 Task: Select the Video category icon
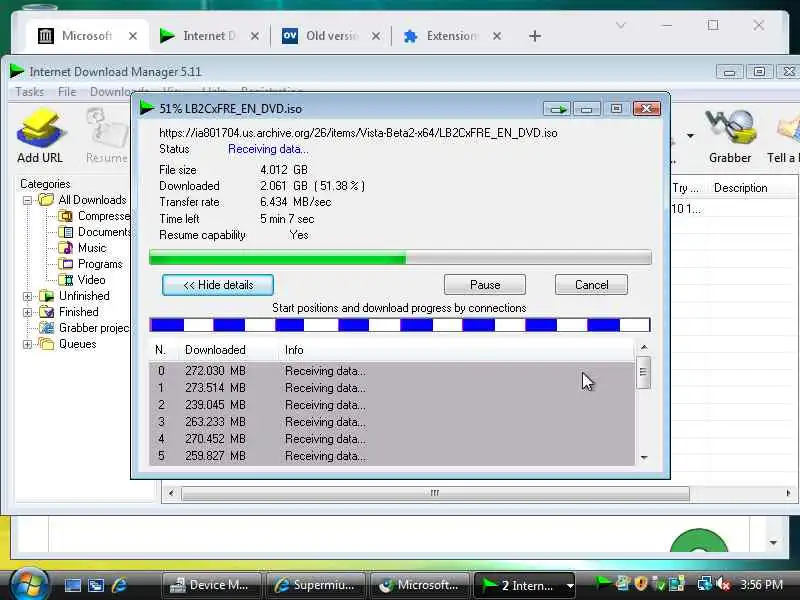click(x=65, y=280)
